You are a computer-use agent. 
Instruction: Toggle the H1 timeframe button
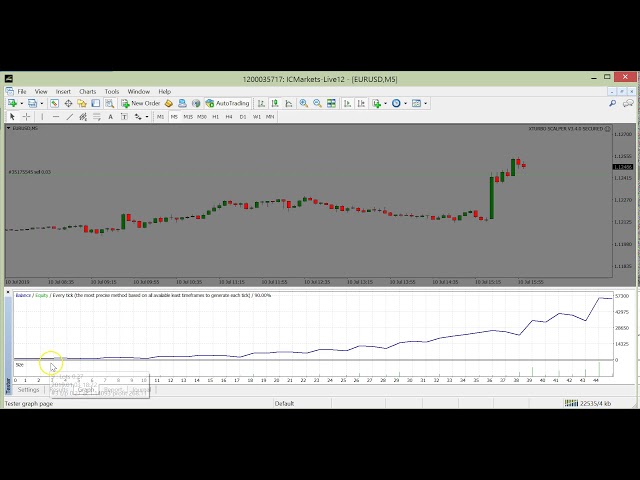click(x=215, y=116)
